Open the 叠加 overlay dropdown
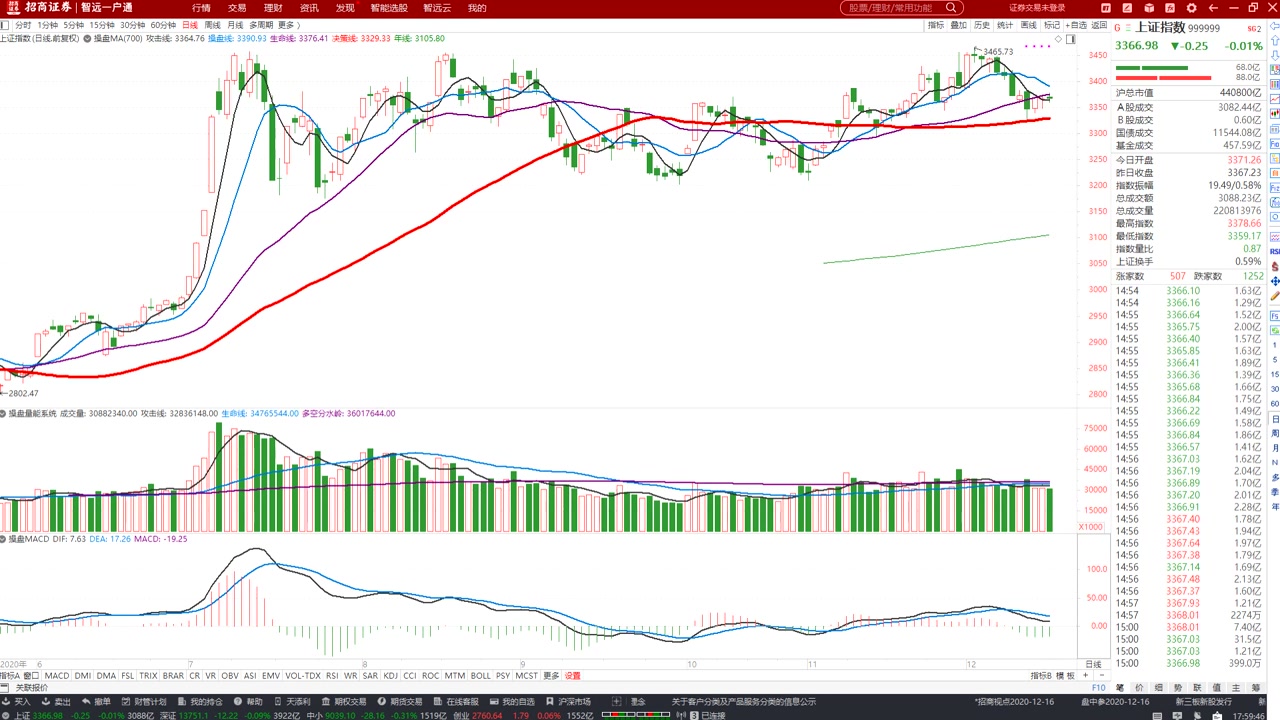The image size is (1280, 720). pos(959,25)
